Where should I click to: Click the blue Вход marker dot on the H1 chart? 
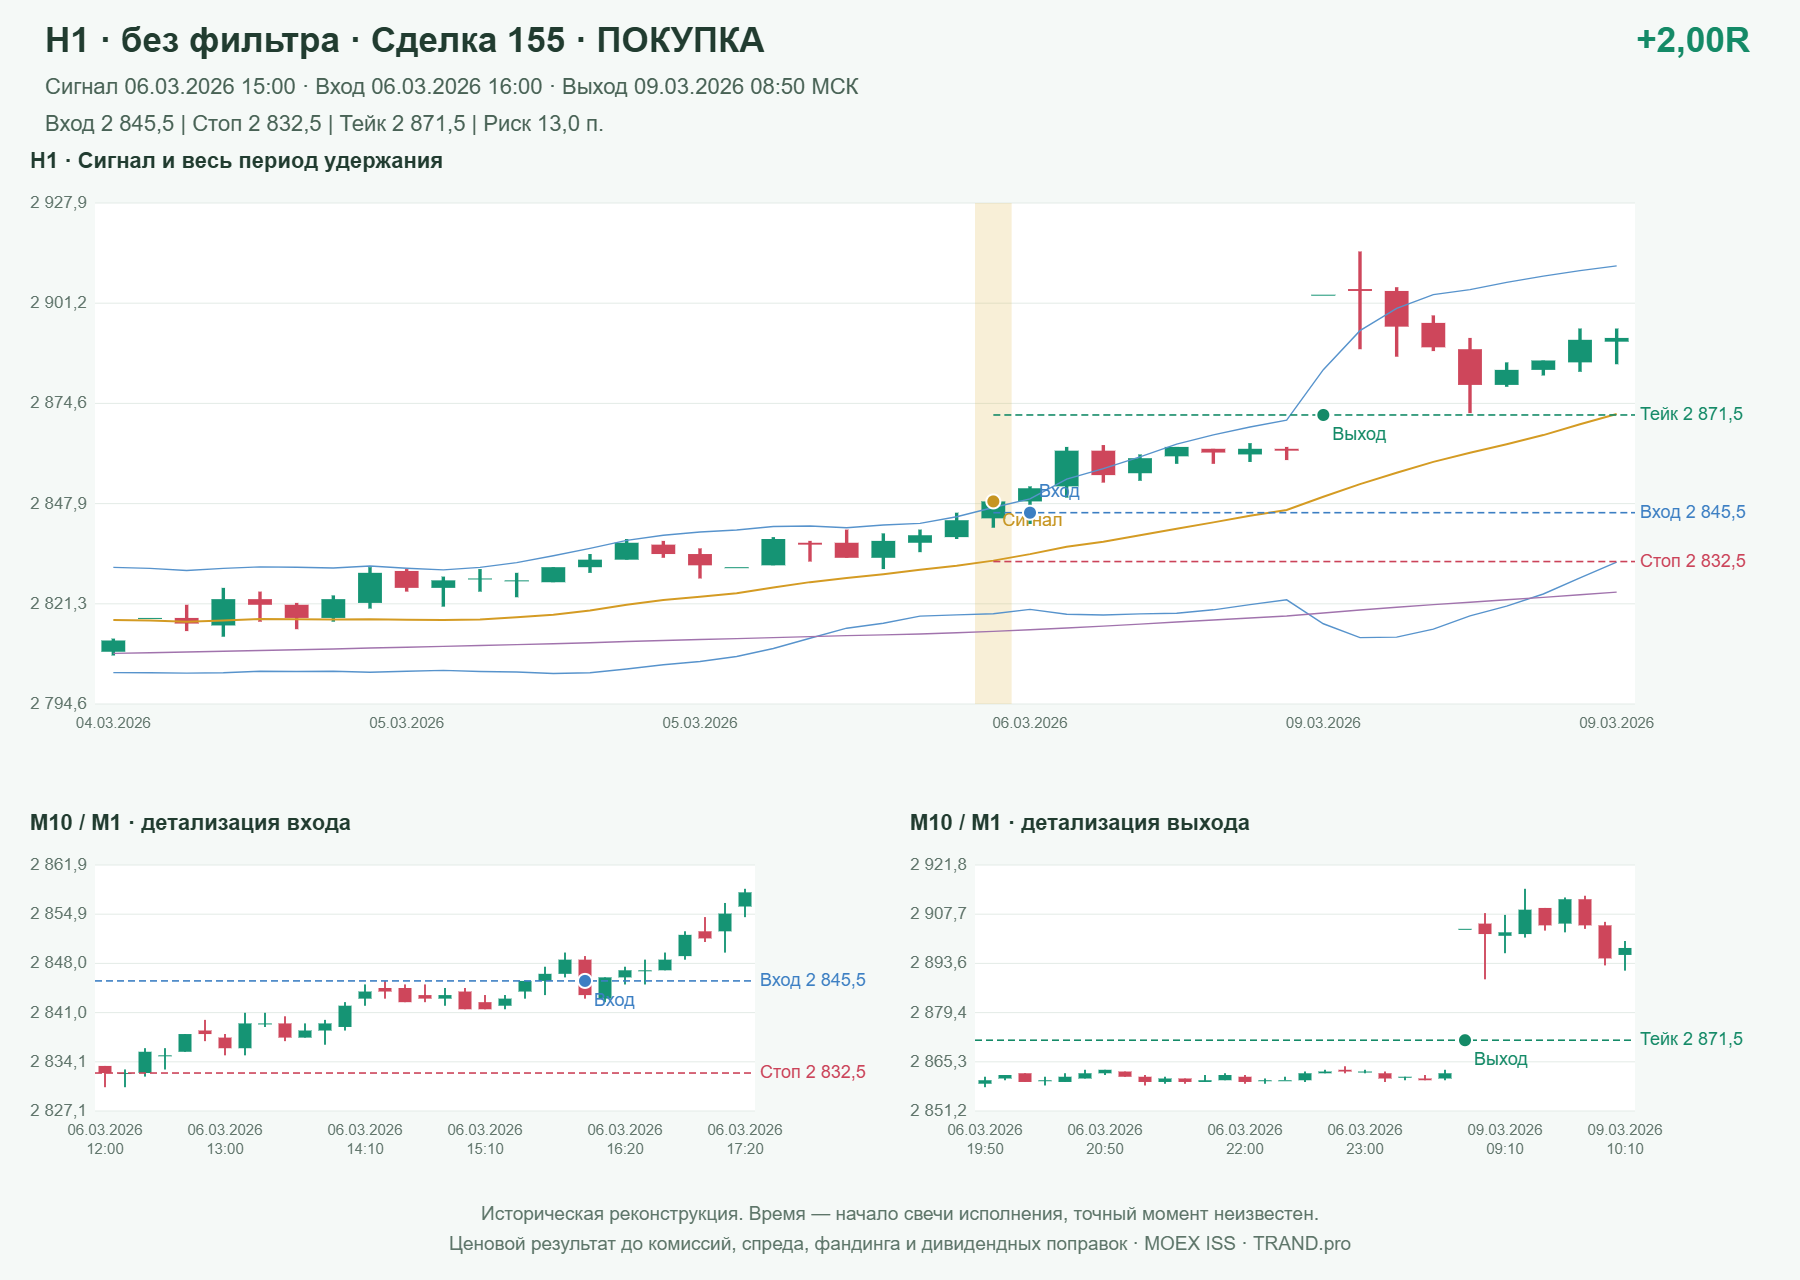pos(1030,513)
